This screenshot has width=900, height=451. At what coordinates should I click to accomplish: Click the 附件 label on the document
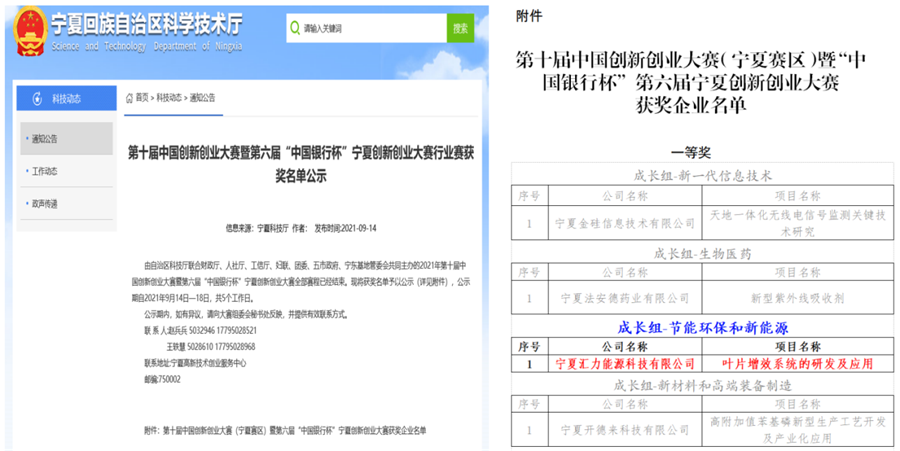pyautogui.click(x=529, y=17)
